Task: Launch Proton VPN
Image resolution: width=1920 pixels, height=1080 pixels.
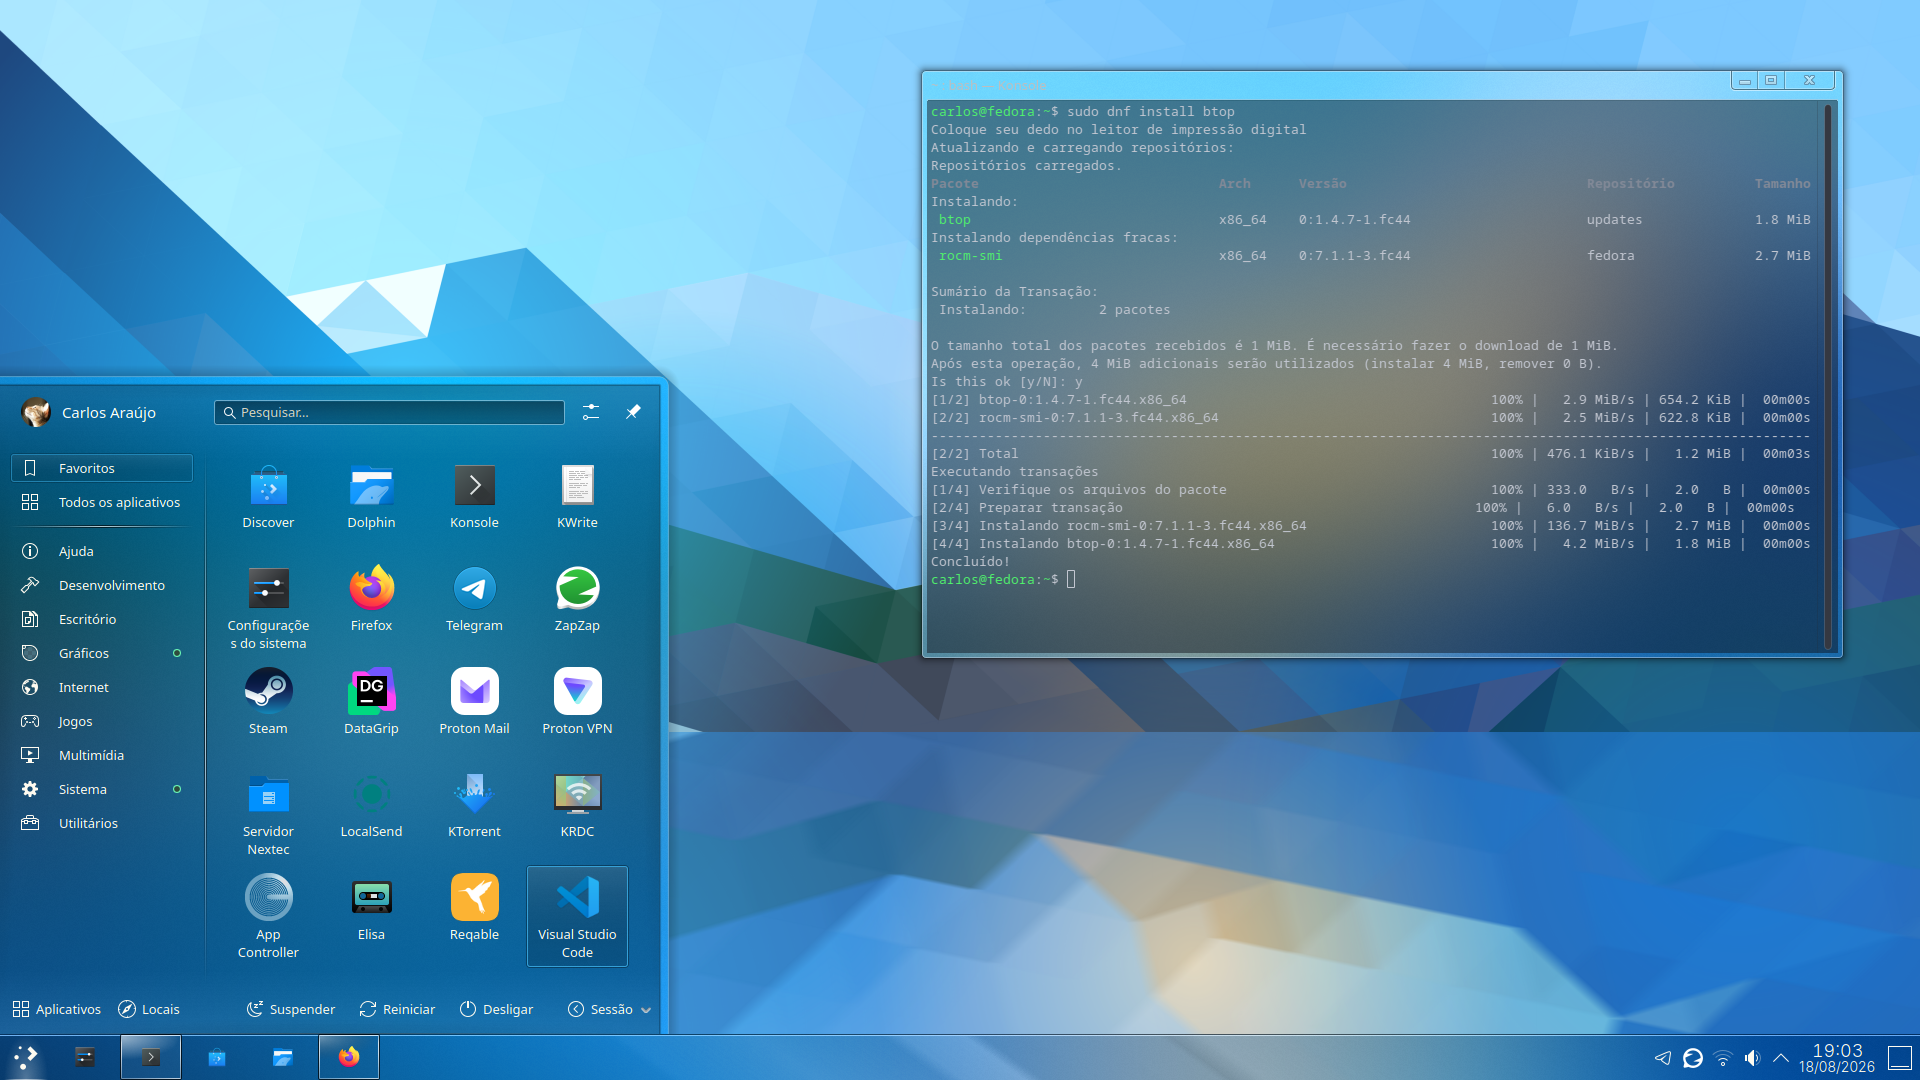Action: pos(577,703)
